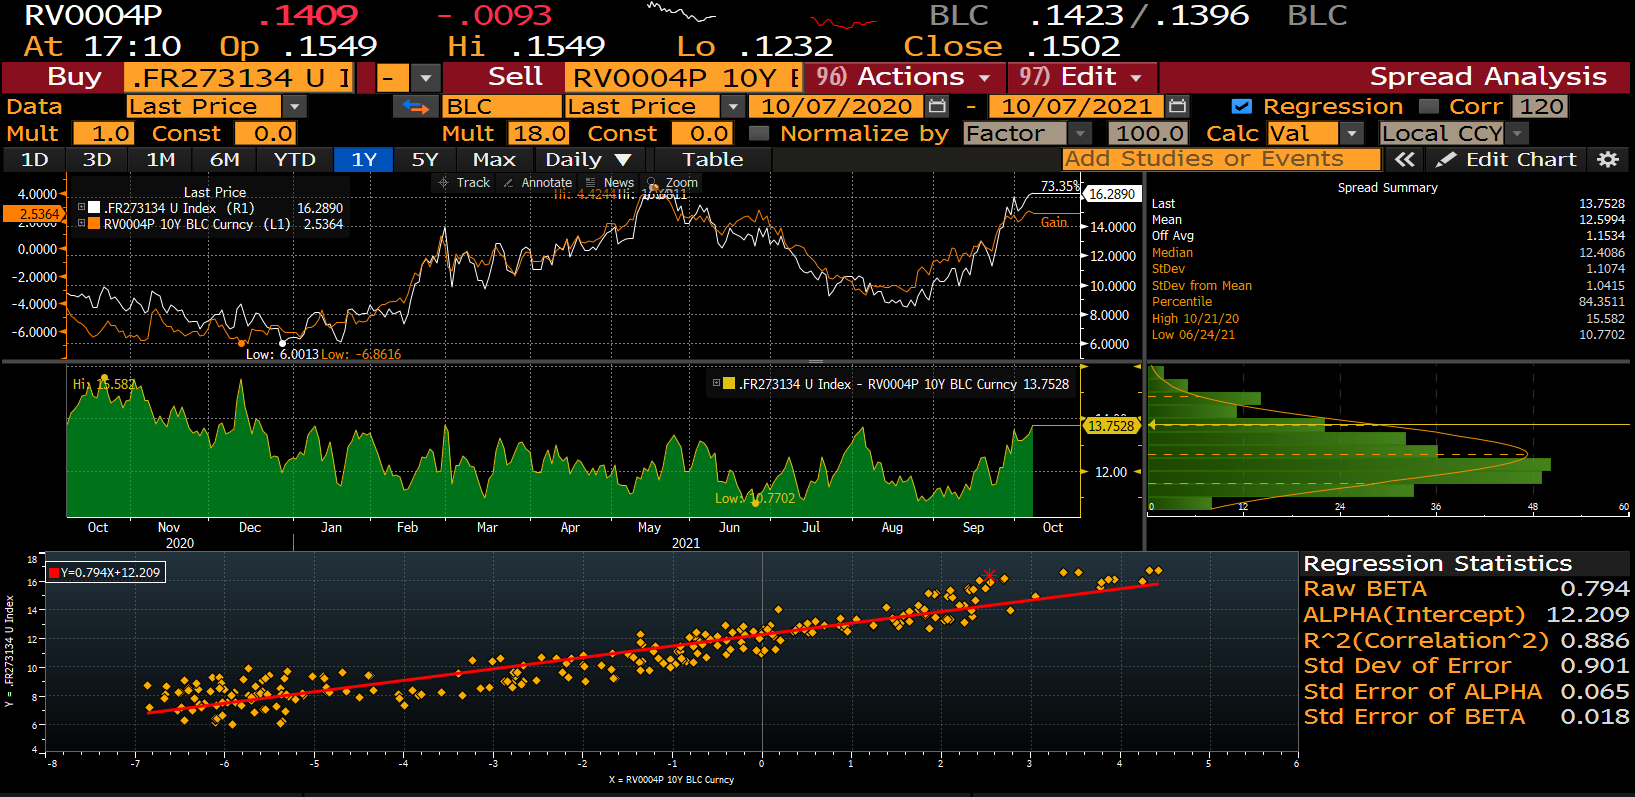Expand the spread series legend box
Screen dimensions: 1635x797
pyautogui.click(x=716, y=383)
